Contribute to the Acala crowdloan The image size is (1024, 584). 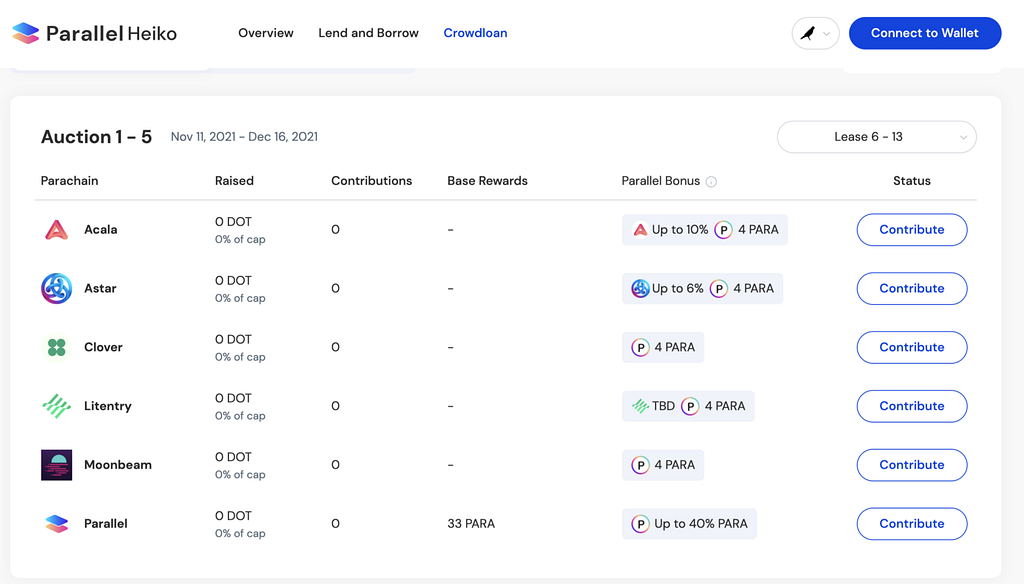click(x=912, y=230)
